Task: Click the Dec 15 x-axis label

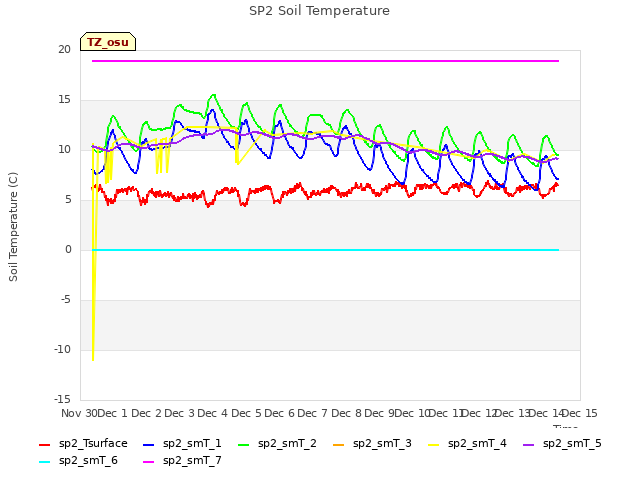Action: [580, 413]
